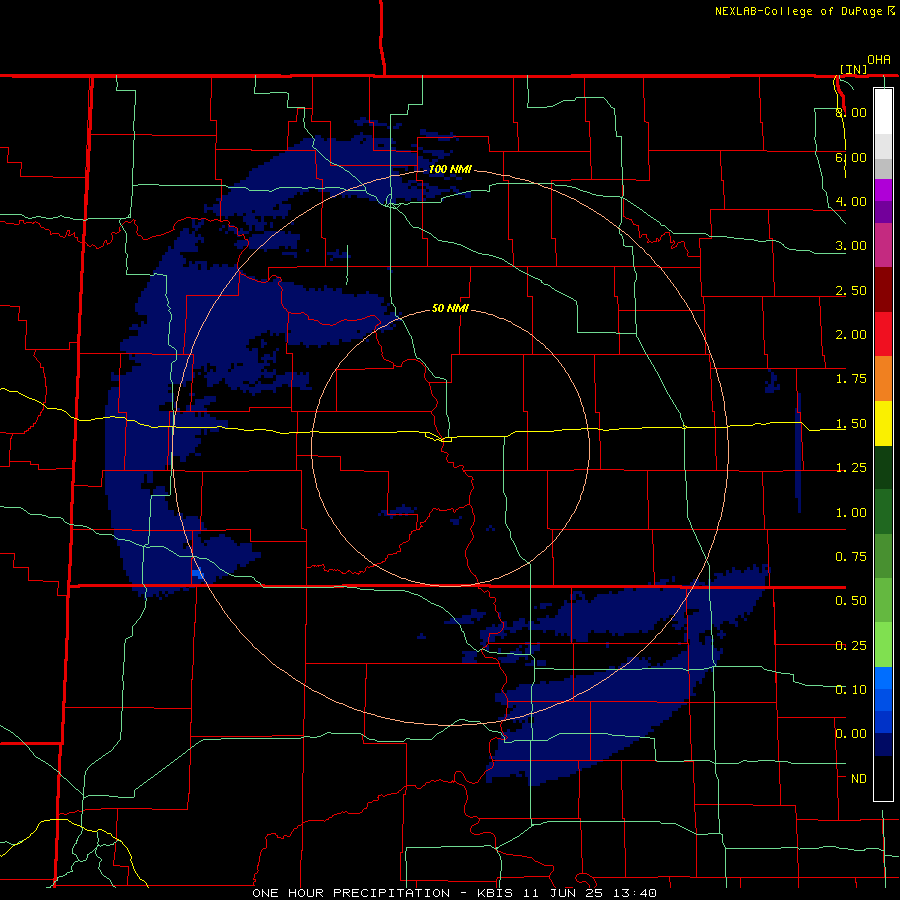
Task: Click the 50 NMI range ring label
Action: pos(450,308)
